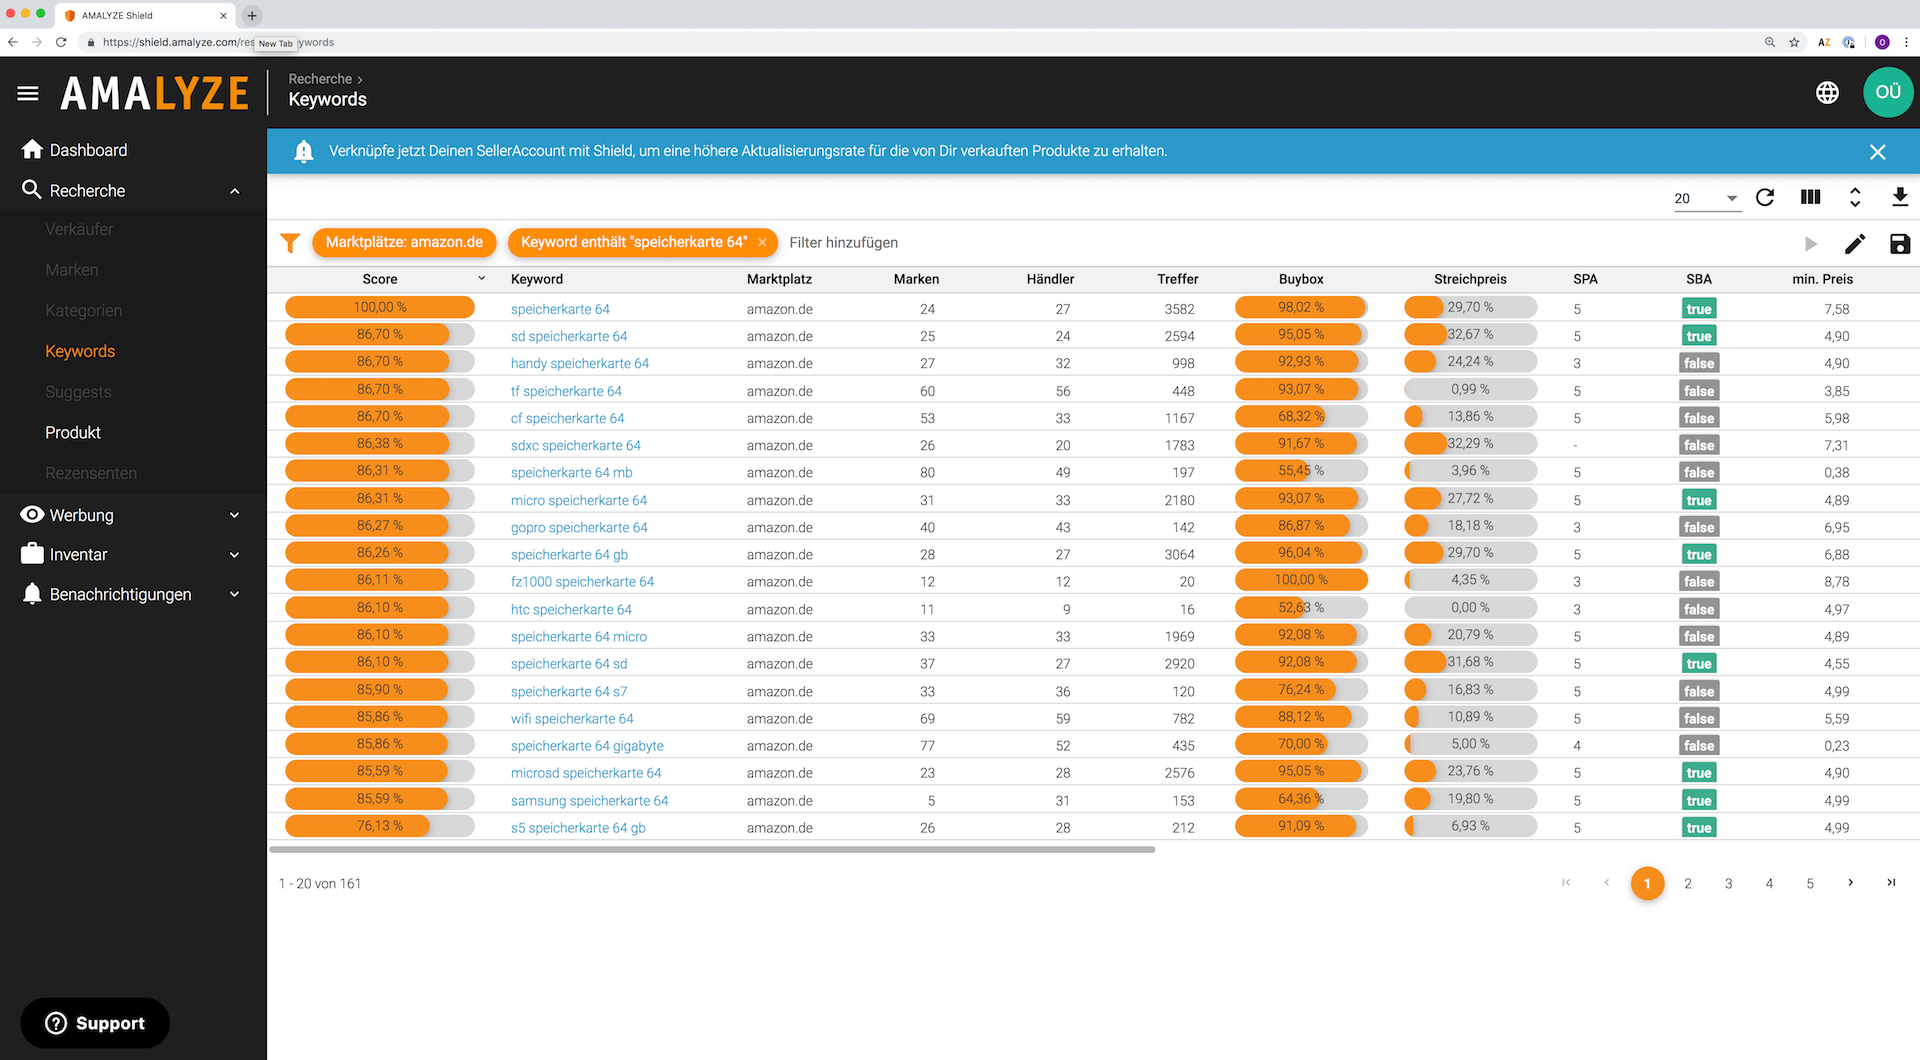Expand the Benachrichtigungen sidebar section
Image resolution: width=1920 pixels, height=1060 pixels.
coord(235,594)
